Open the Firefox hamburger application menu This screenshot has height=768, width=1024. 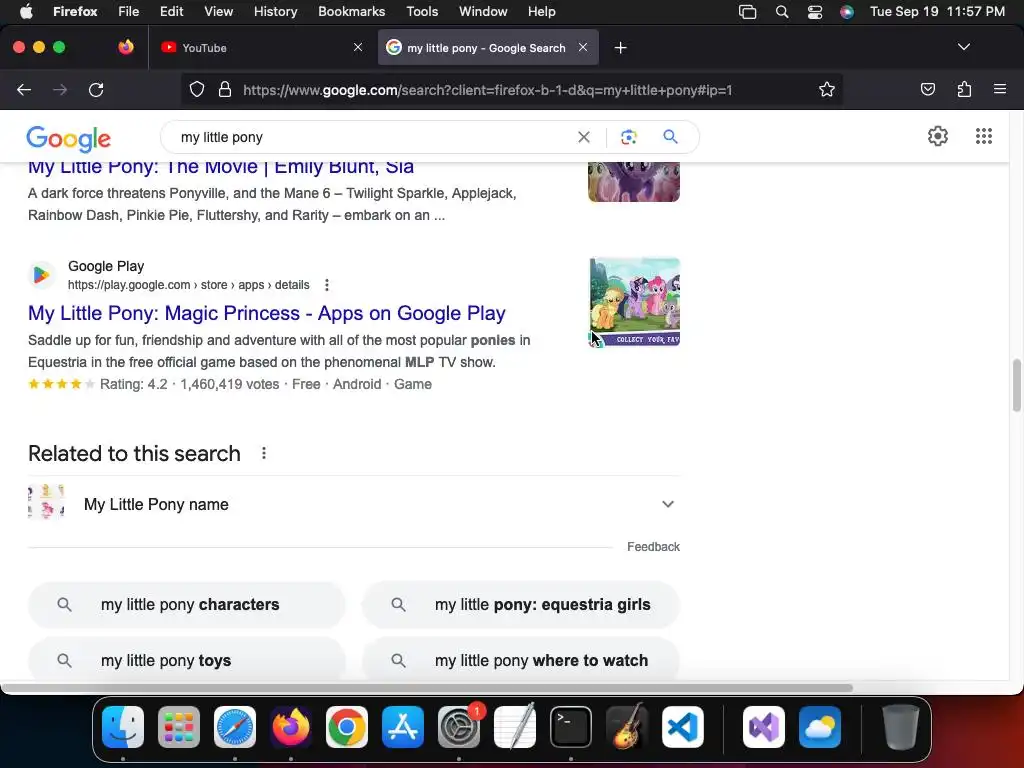tap(999, 89)
